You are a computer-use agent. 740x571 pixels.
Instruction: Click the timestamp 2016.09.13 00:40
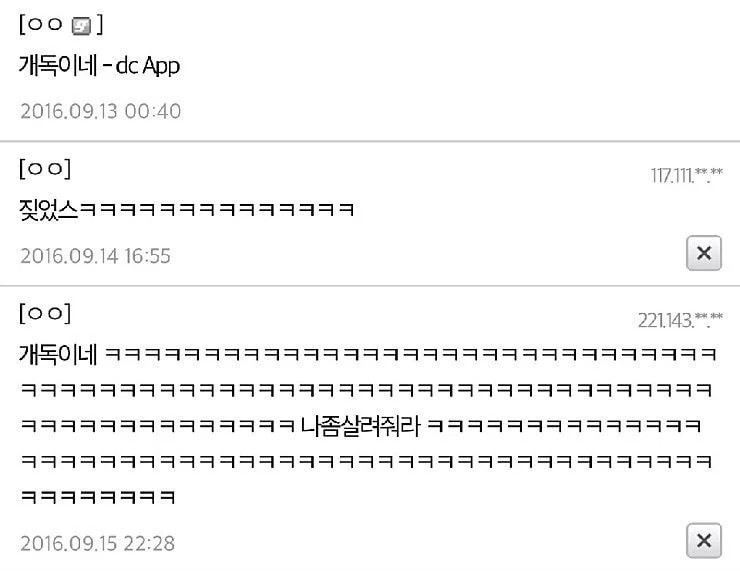point(101,111)
